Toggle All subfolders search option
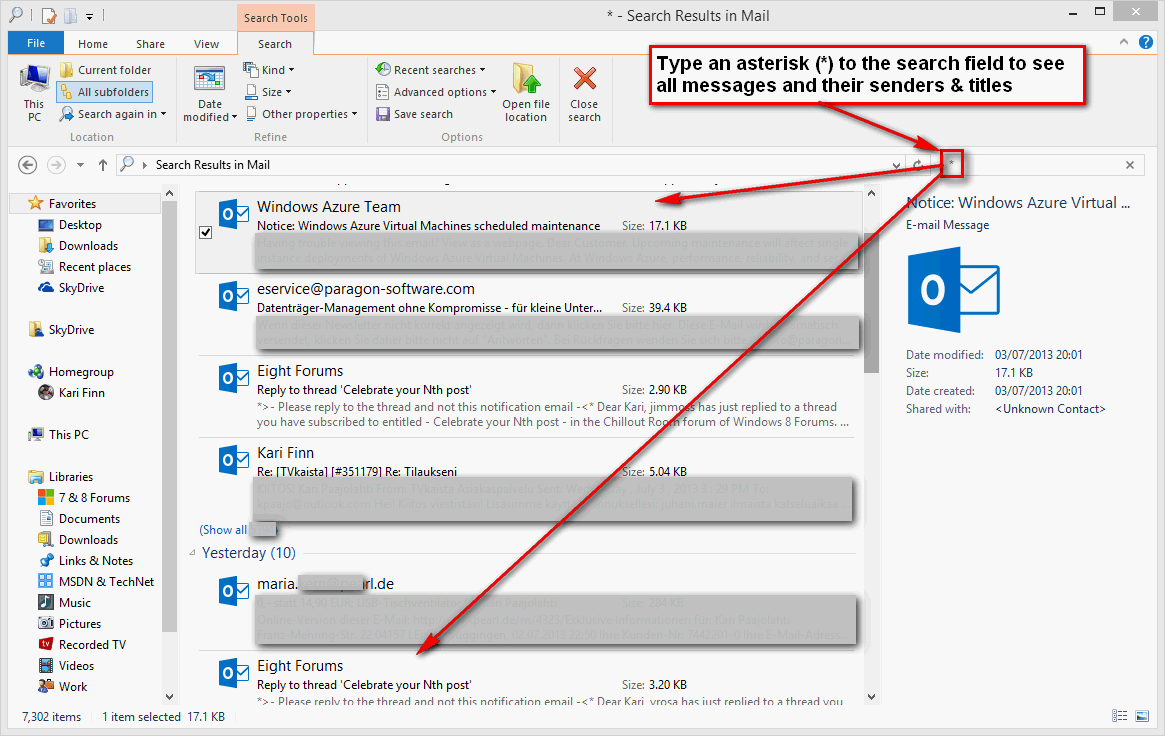This screenshot has width=1165, height=736. point(106,92)
